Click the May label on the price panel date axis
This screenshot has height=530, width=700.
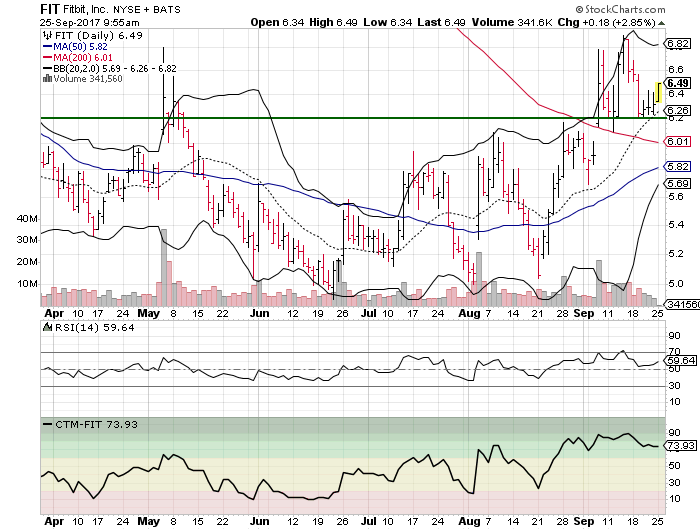point(149,313)
